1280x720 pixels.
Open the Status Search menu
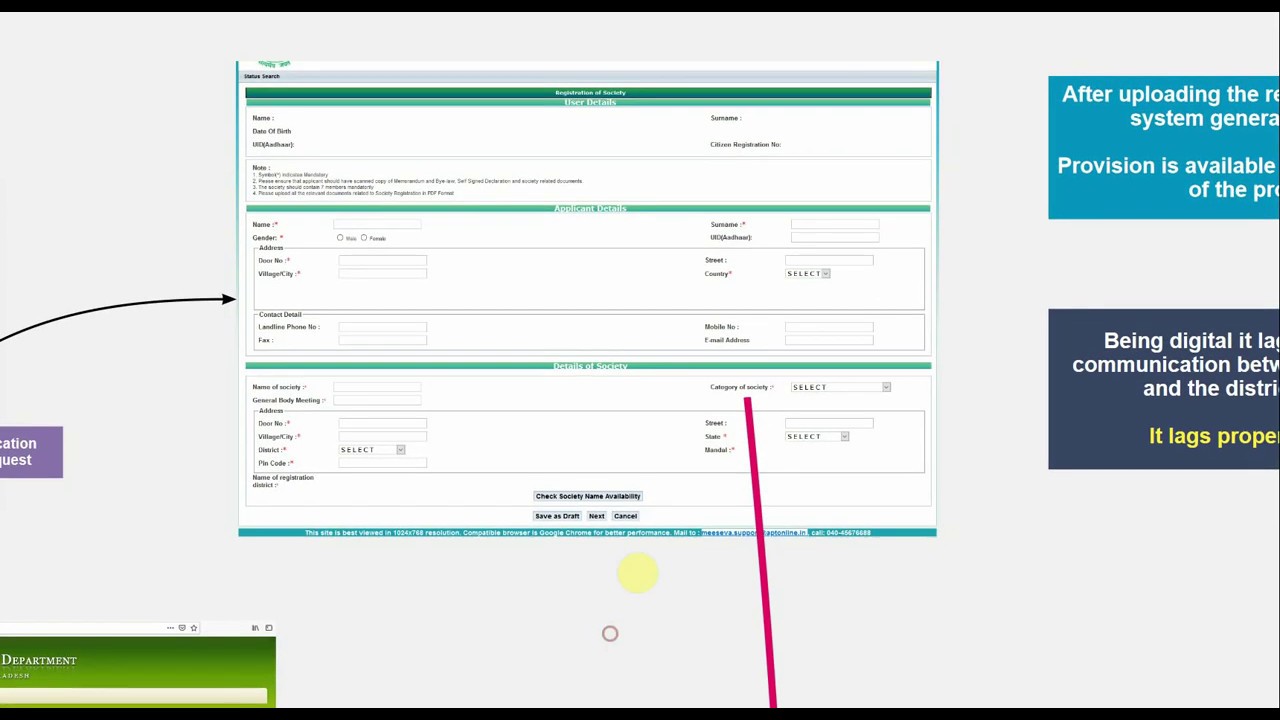click(262, 76)
